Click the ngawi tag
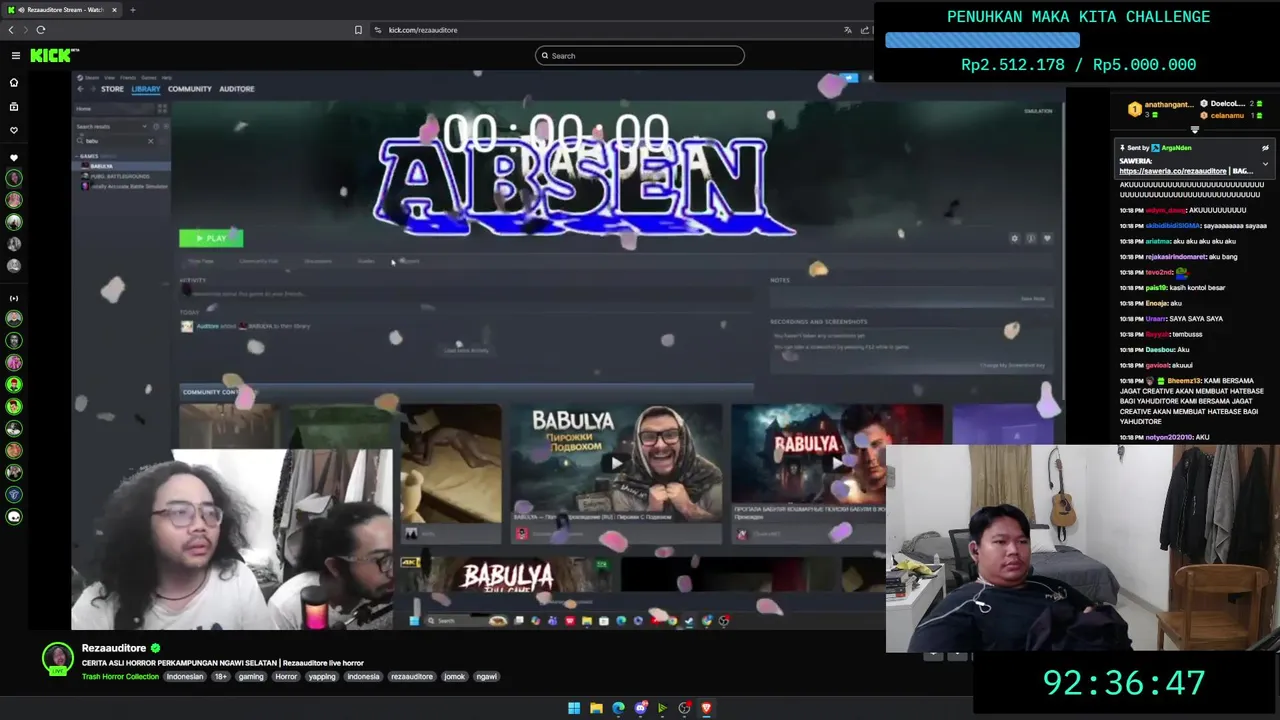This screenshot has height=720, width=1280. [x=487, y=676]
